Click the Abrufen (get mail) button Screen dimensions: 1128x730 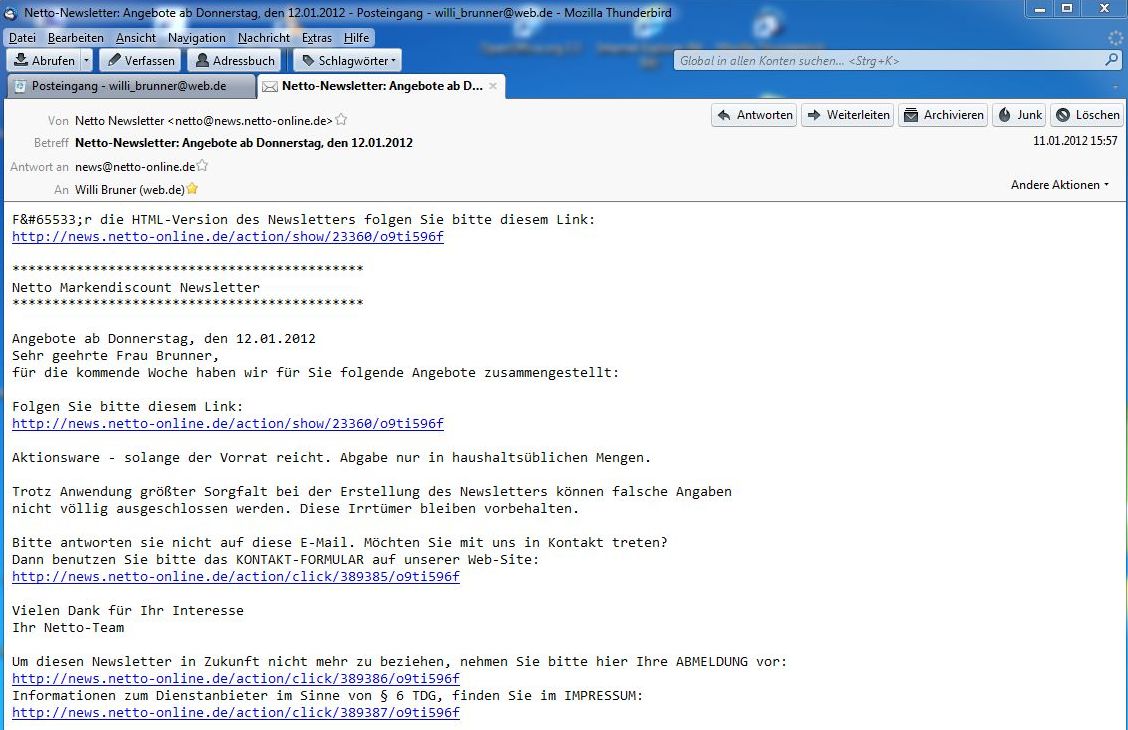(44, 60)
